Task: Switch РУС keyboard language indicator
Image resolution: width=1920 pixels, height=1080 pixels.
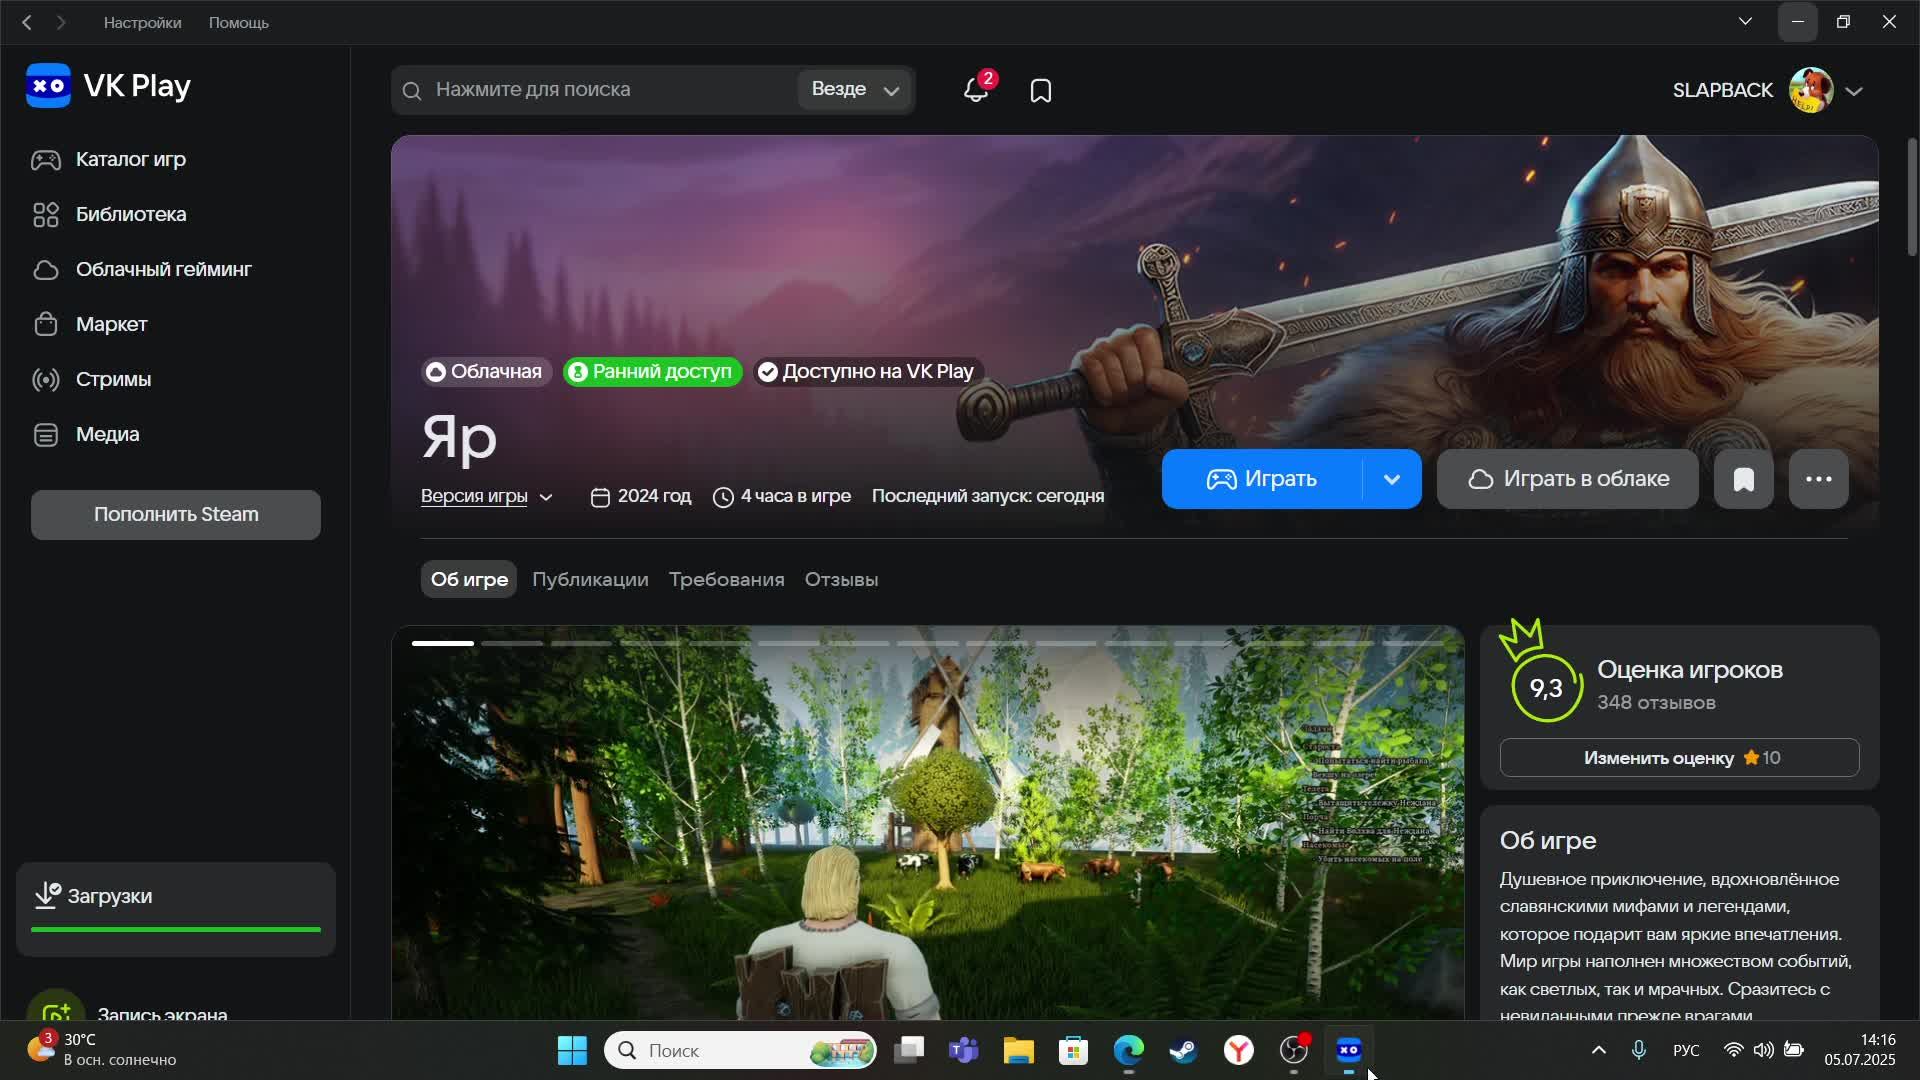Action: tap(1686, 1050)
